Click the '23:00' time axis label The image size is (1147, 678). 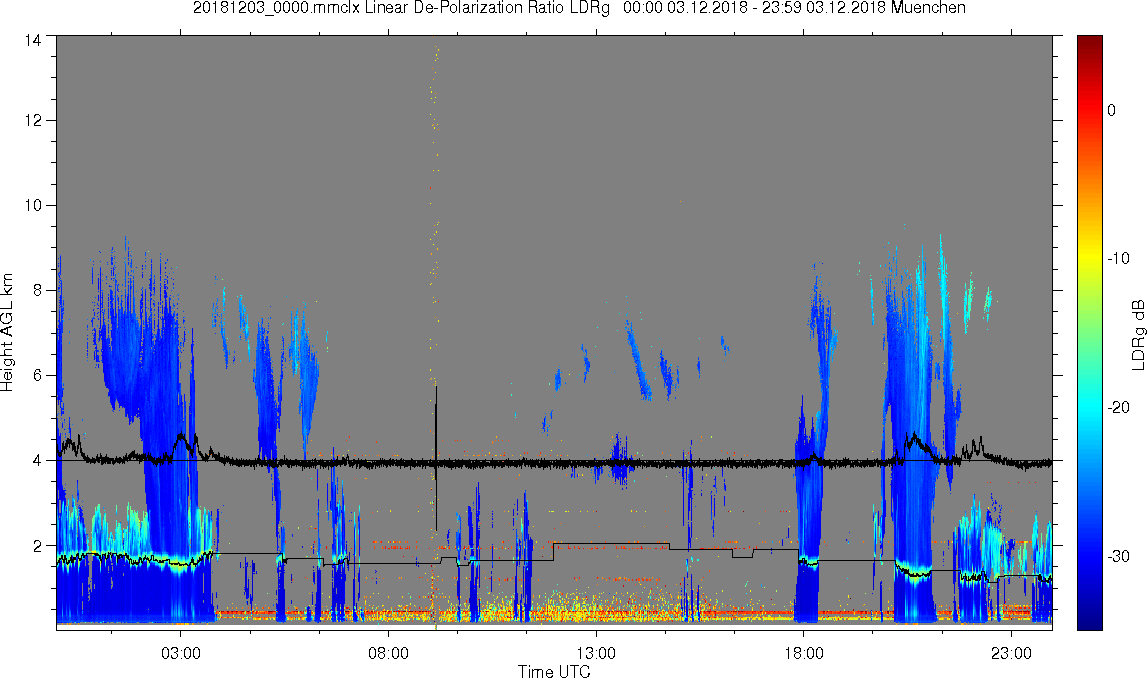click(x=1011, y=653)
